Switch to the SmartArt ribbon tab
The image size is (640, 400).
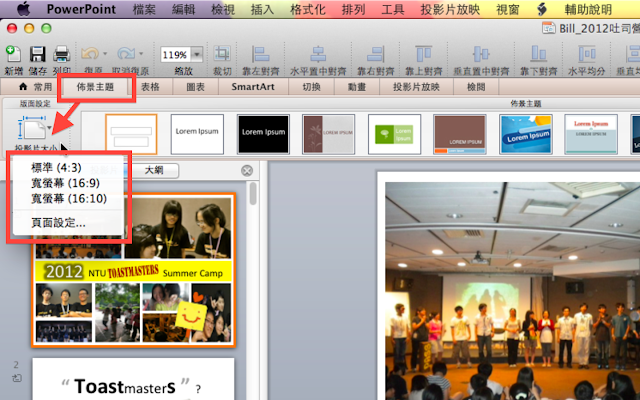[x=253, y=87]
